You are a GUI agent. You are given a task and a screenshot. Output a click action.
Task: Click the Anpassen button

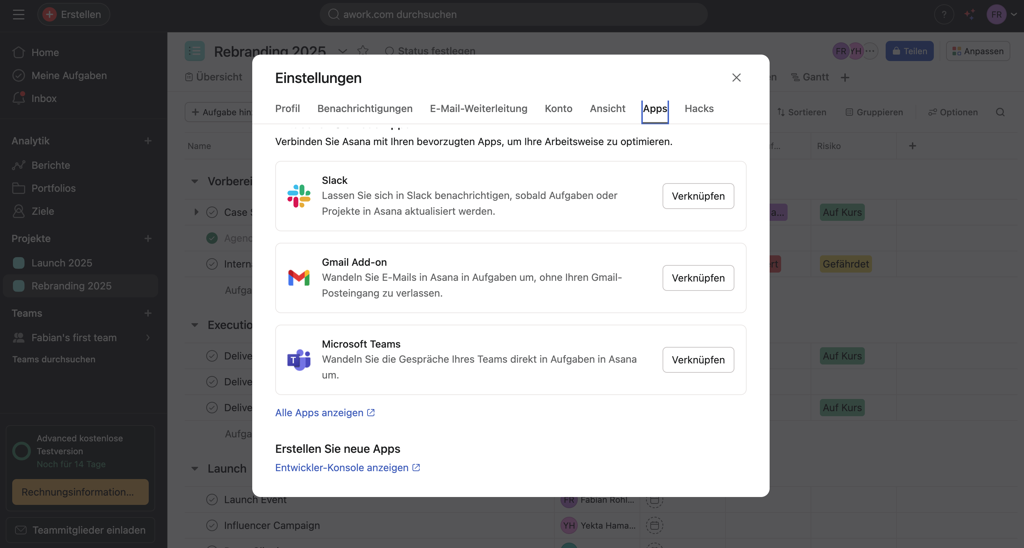coord(978,51)
